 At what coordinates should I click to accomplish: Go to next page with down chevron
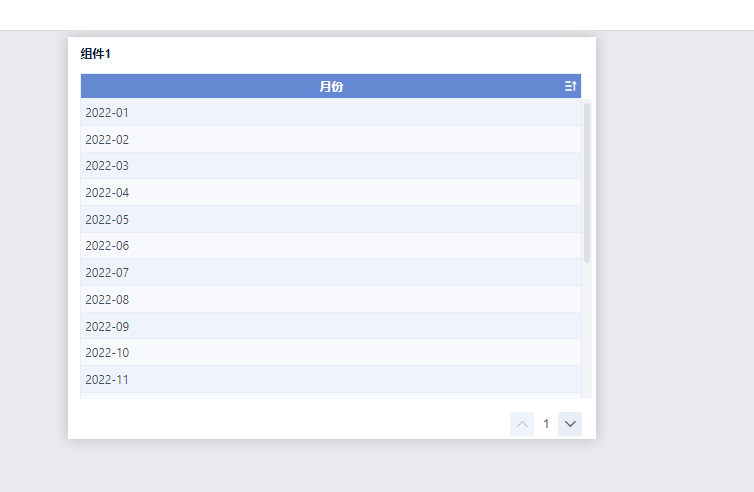[x=570, y=424]
